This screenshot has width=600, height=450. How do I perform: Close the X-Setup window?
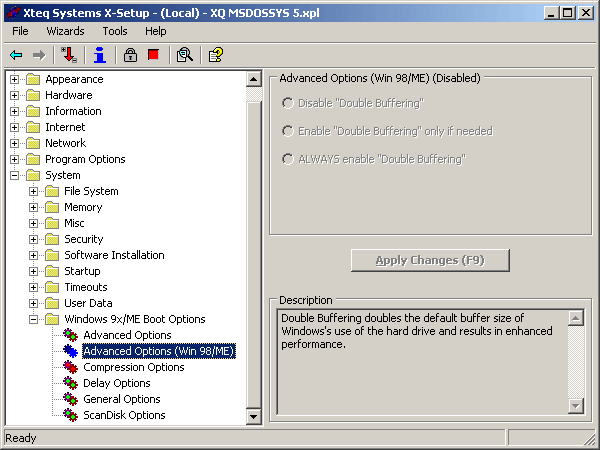point(585,13)
